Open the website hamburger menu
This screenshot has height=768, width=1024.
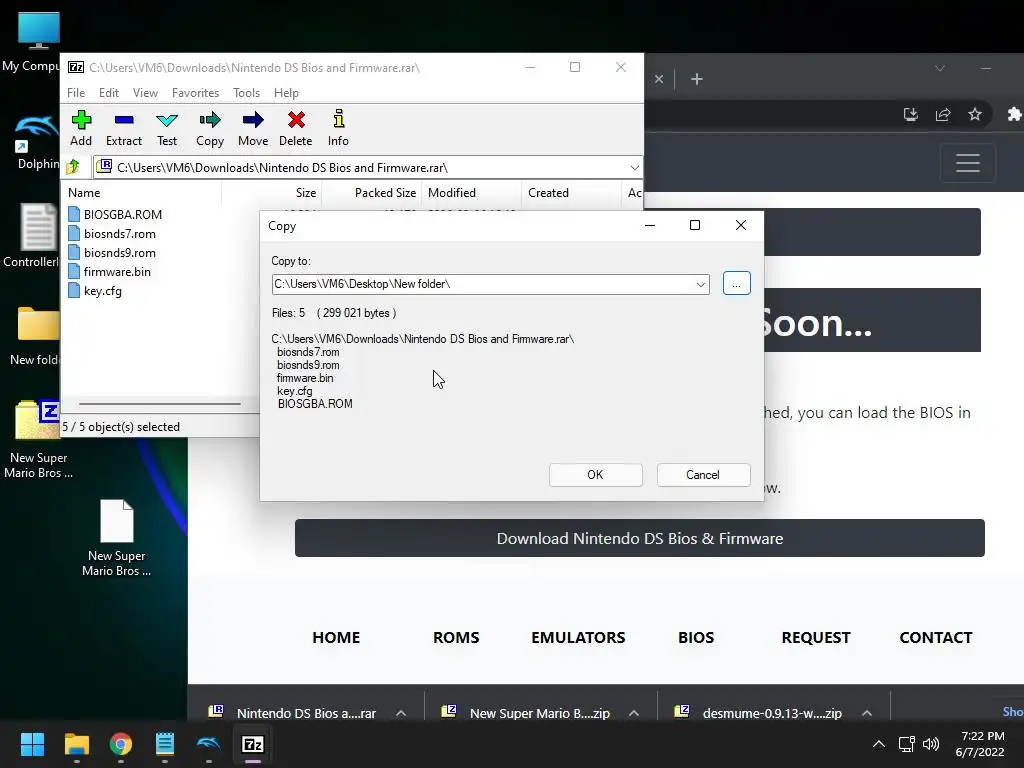point(968,163)
